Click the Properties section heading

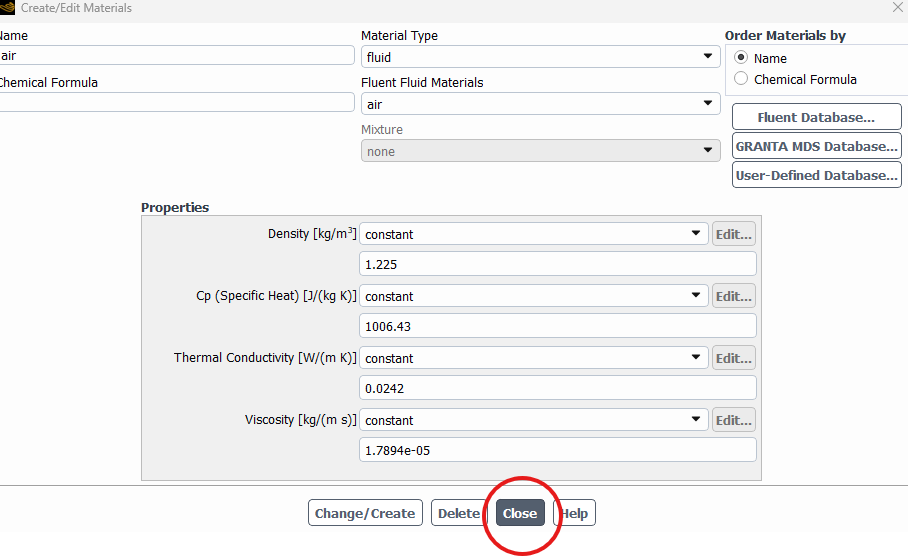[175, 207]
